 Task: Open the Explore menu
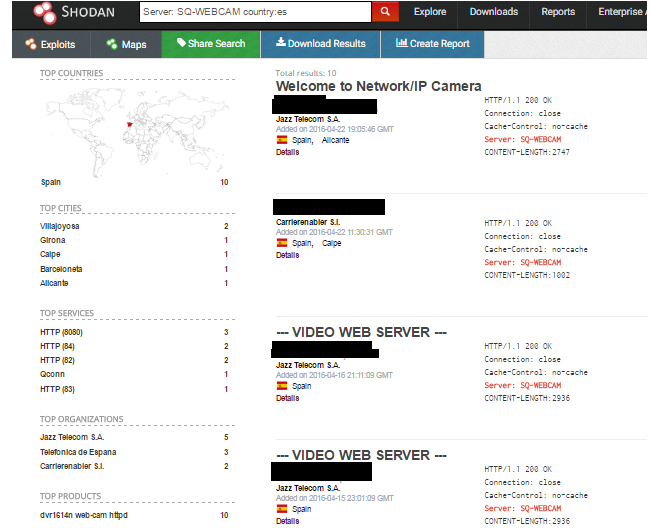tap(430, 12)
